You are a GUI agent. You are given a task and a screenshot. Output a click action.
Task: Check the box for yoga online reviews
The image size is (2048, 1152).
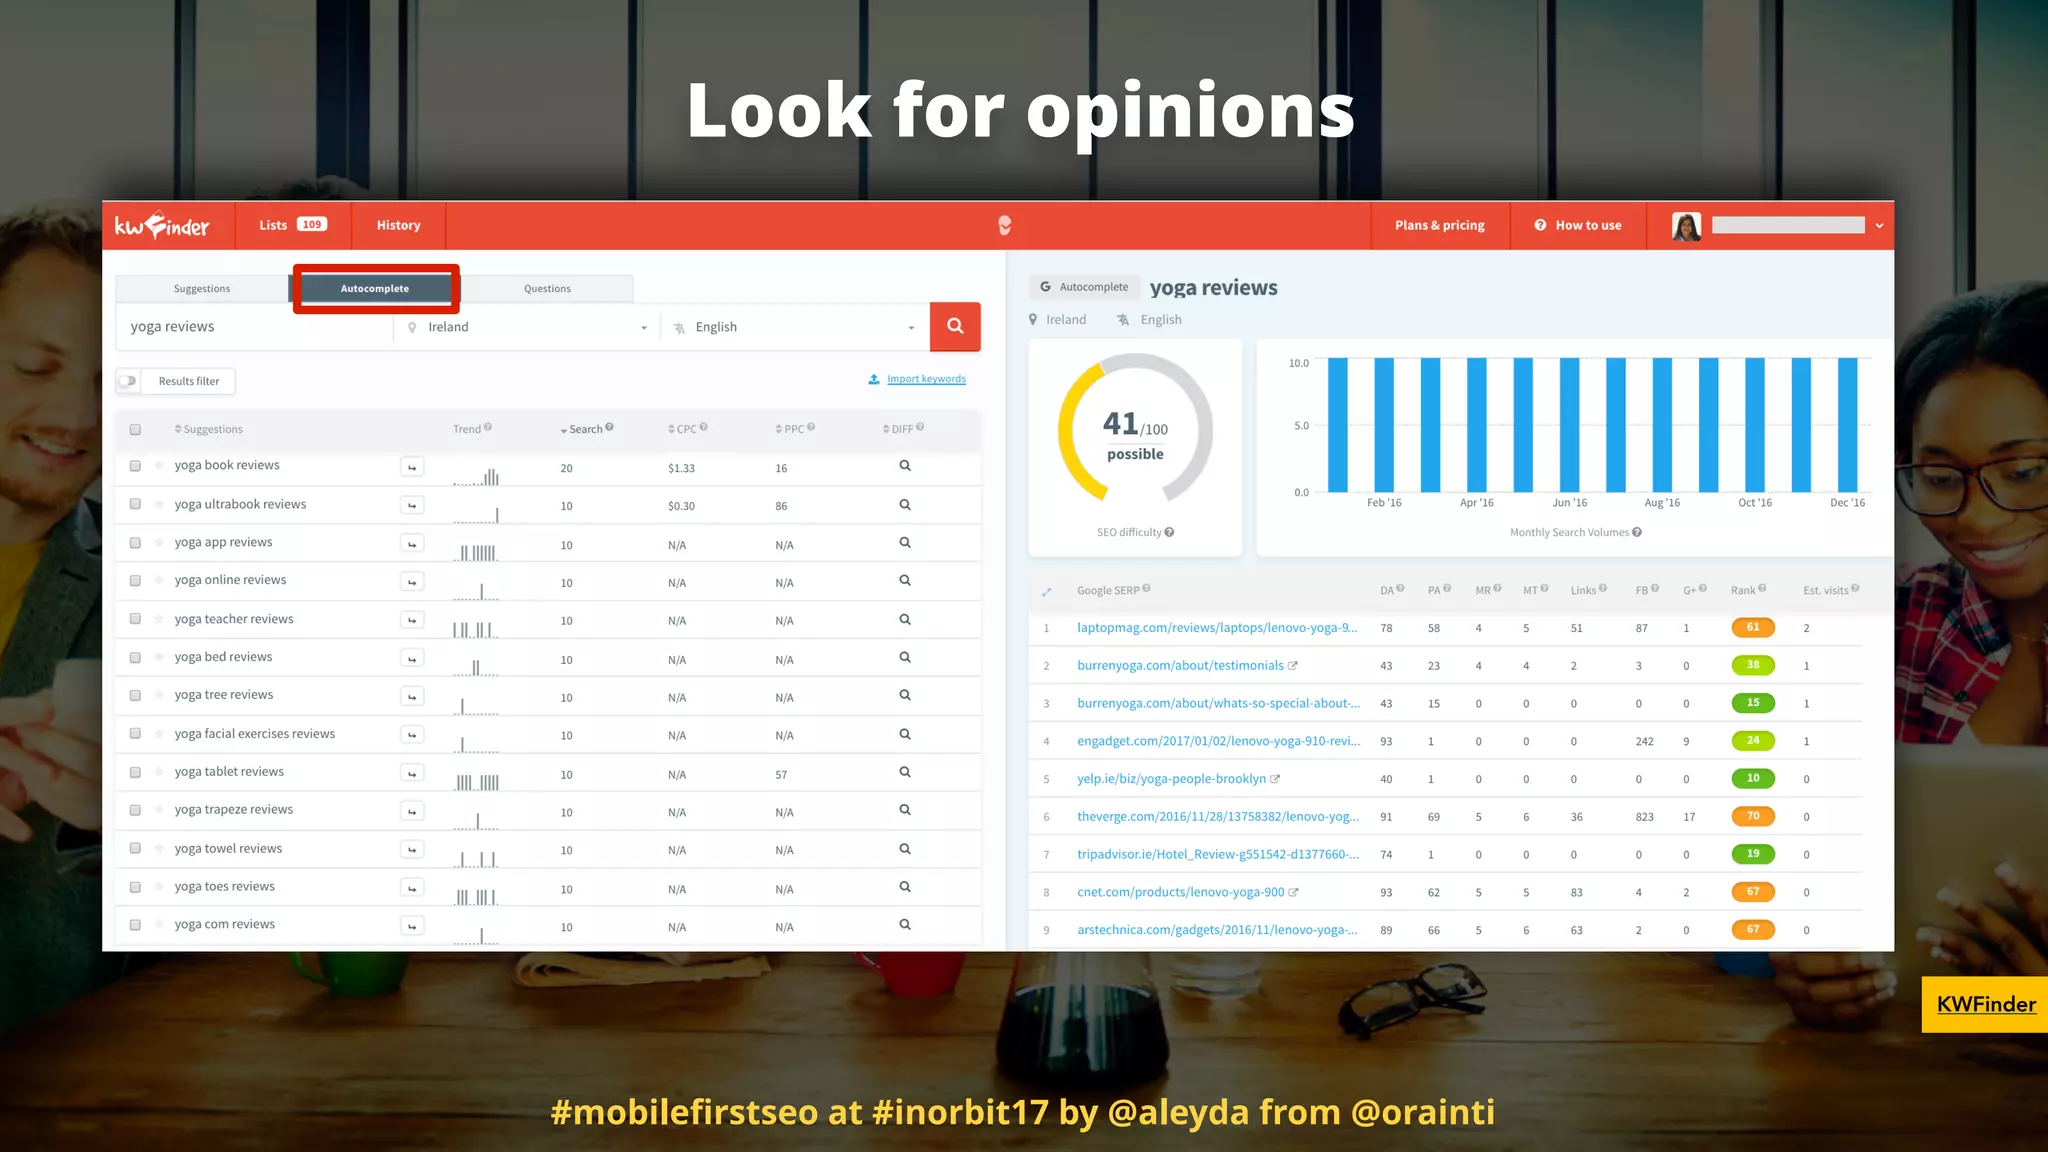[x=135, y=581]
